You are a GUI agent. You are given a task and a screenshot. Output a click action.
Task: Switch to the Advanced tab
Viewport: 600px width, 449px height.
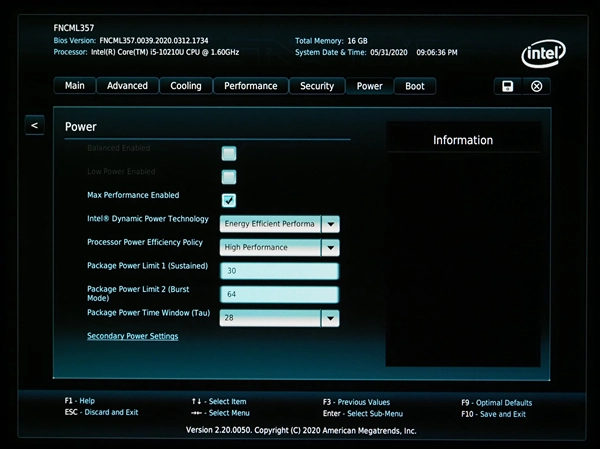pos(127,86)
